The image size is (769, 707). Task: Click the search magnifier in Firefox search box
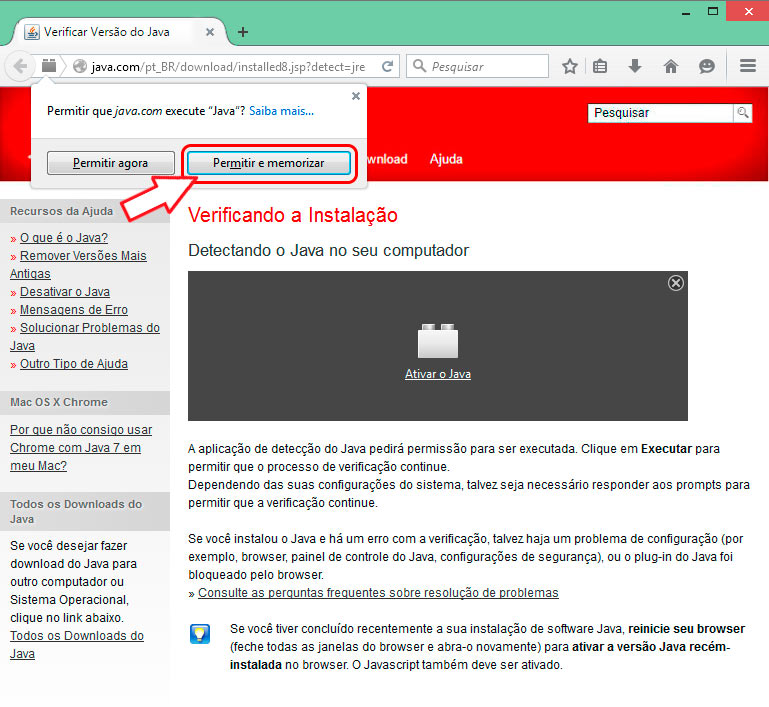(x=419, y=66)
